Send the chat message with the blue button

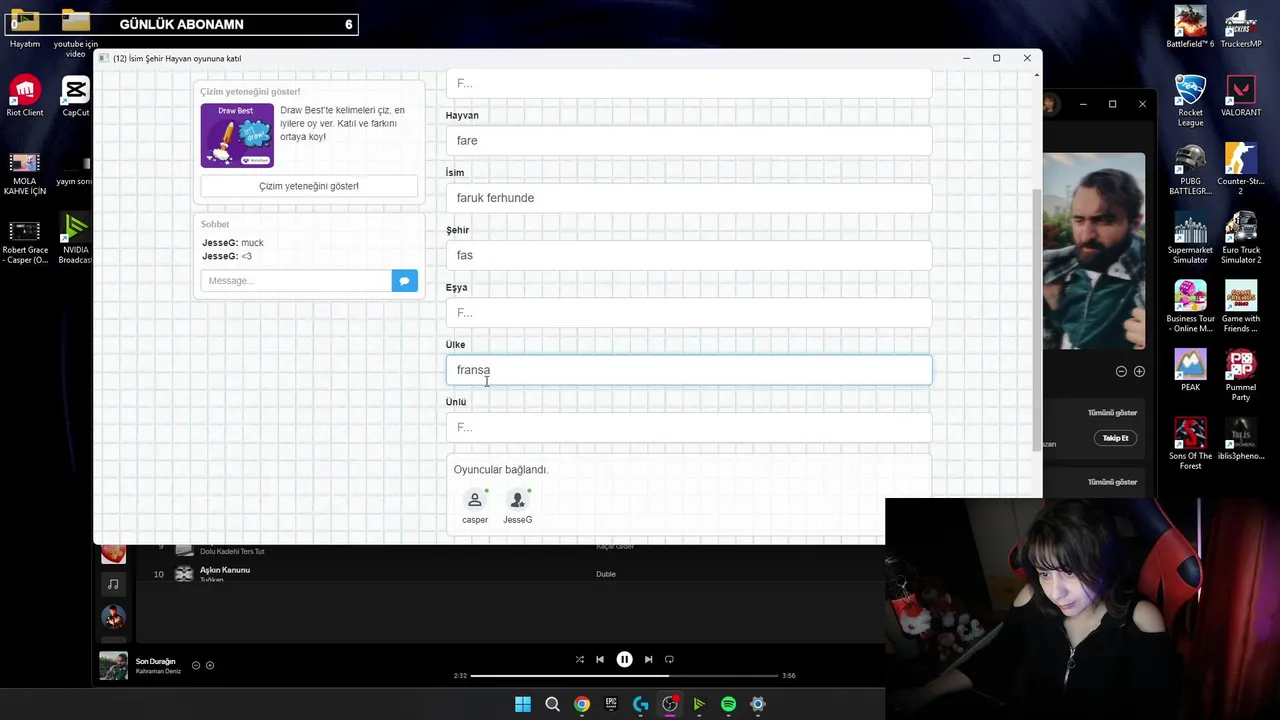[404, 281]
